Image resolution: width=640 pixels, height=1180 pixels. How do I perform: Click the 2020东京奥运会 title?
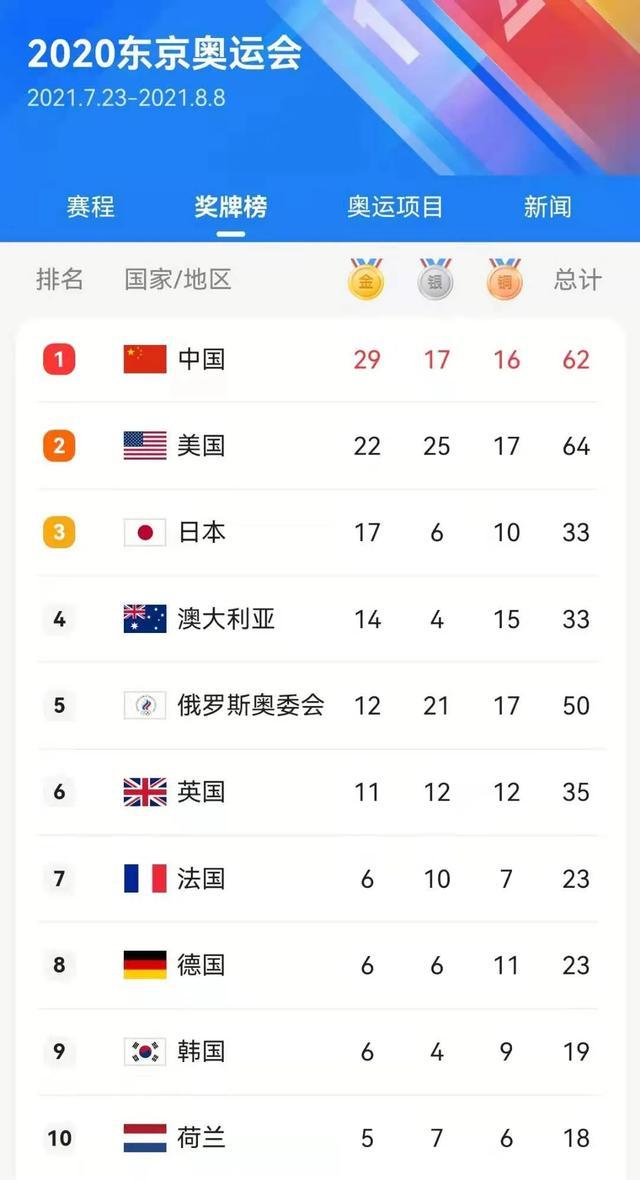(164, 55)
